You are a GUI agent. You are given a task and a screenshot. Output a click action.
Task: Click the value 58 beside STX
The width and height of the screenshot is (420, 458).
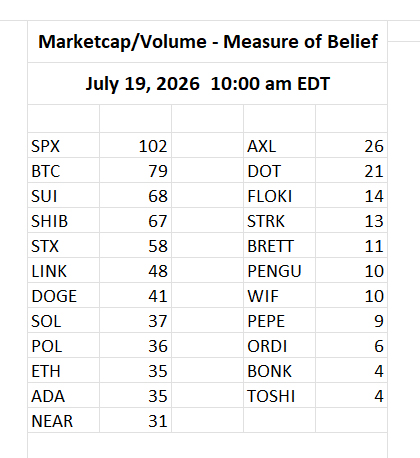[x=135, y=245]
